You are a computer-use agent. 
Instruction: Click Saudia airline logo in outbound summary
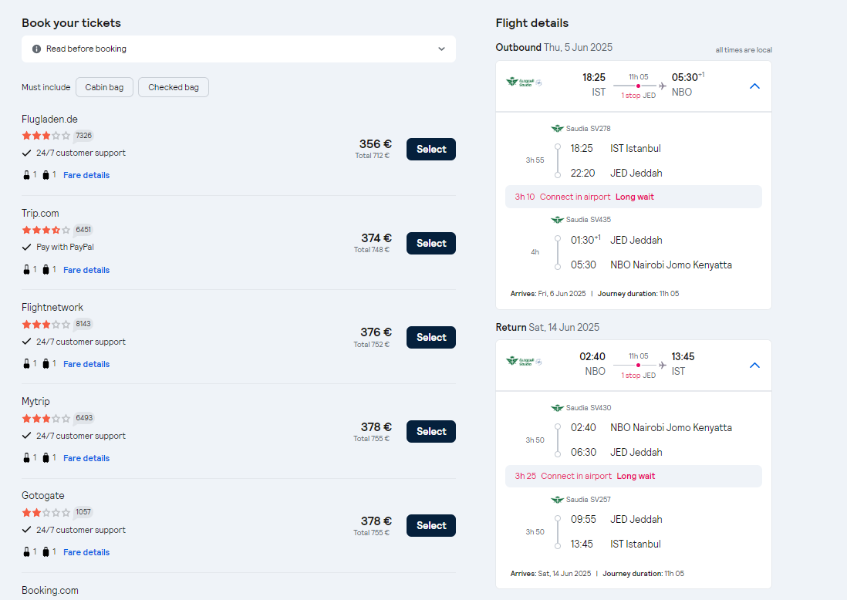(523, 82)
